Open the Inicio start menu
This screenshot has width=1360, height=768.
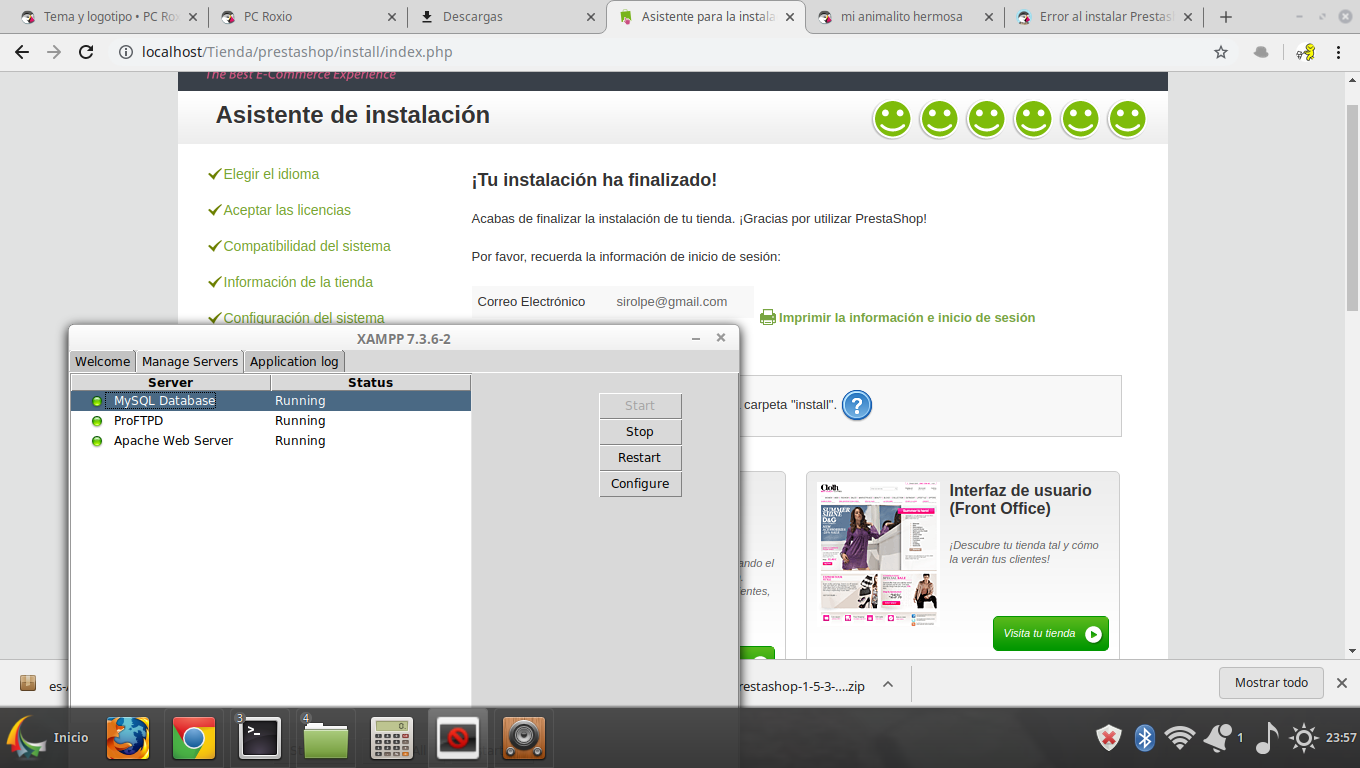coord(48,738)
